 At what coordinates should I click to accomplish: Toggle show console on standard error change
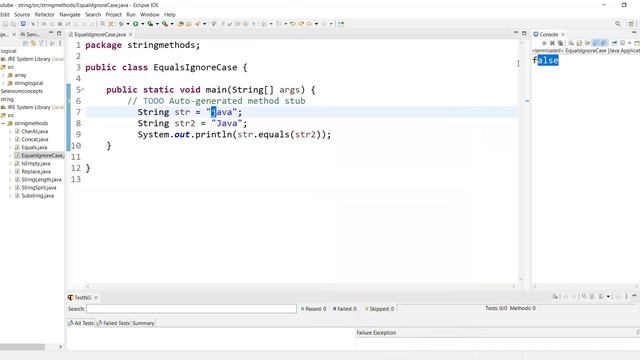[x=604, y=43]
